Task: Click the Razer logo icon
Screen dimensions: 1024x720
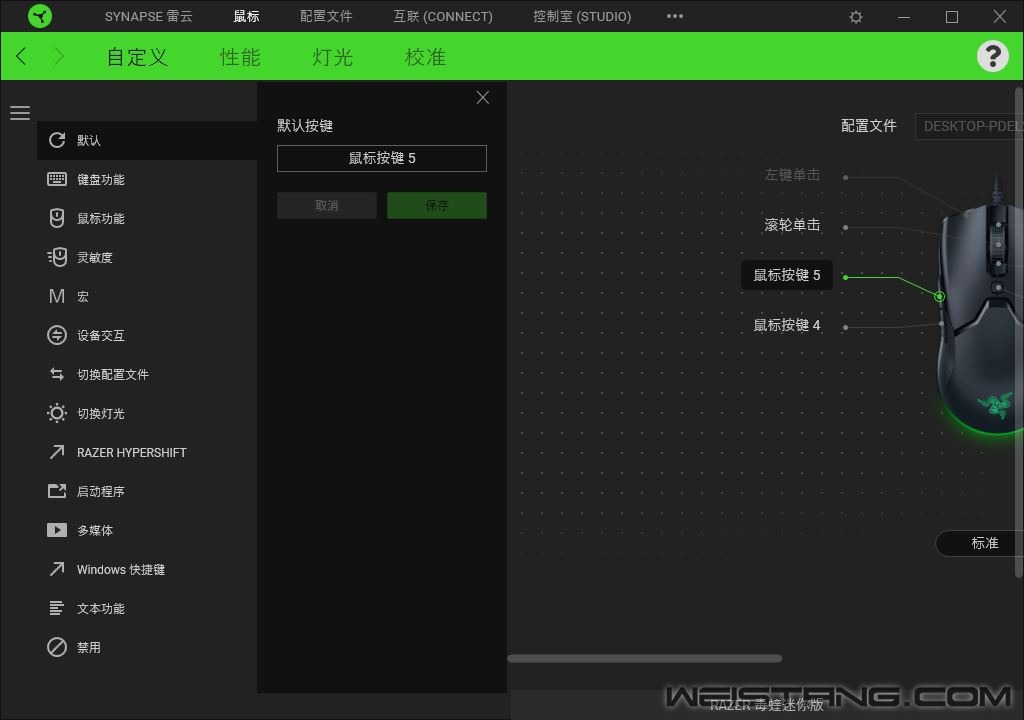Action: pyautogui.click(x=40, y=16)
